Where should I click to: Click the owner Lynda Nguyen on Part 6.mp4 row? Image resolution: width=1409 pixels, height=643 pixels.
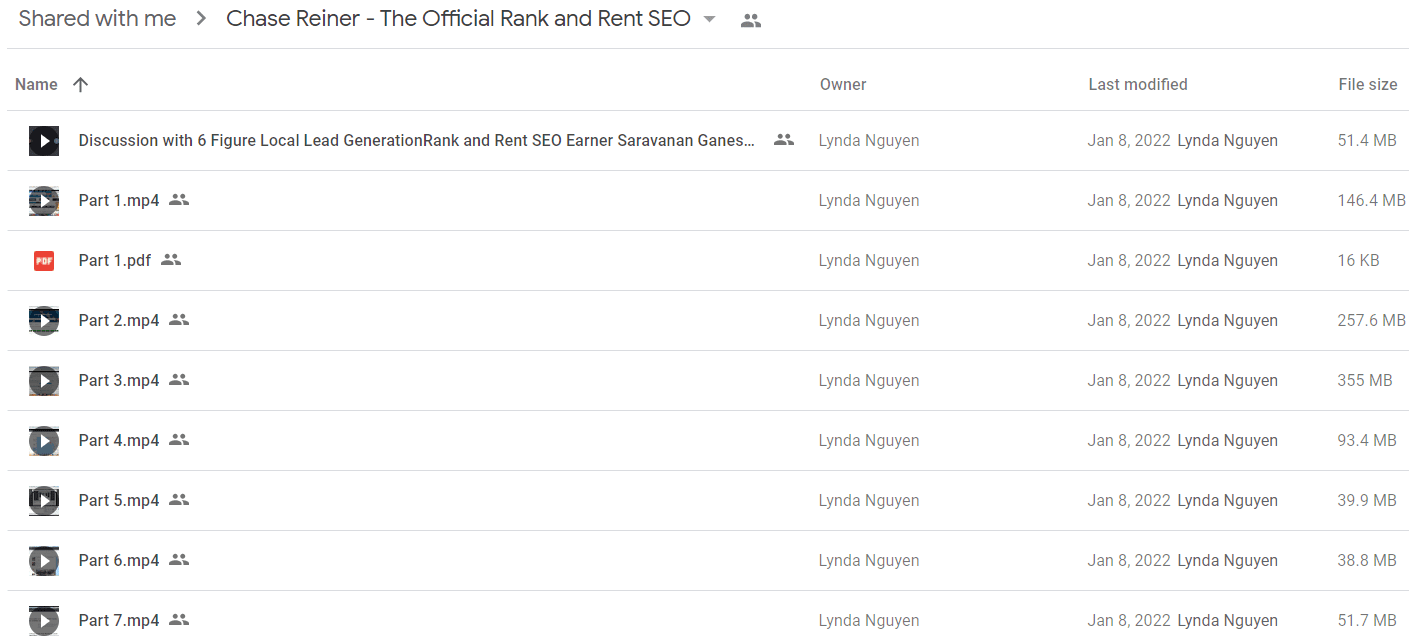pyautogui.click(x=869, y=560)
